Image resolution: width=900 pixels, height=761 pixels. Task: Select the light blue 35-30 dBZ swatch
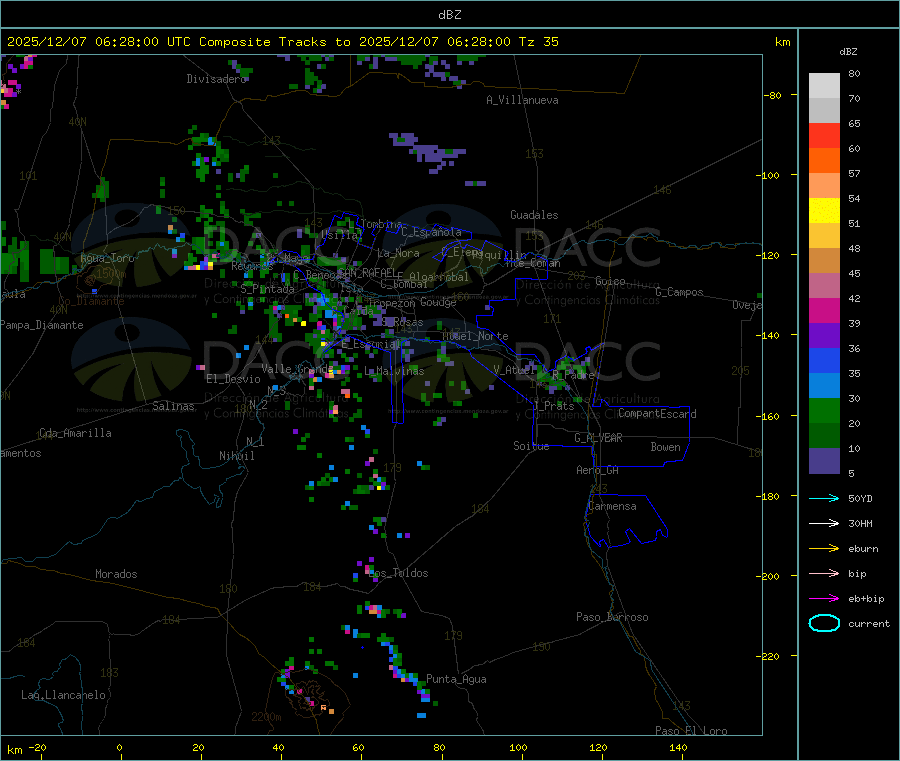[x=824, y=386]
